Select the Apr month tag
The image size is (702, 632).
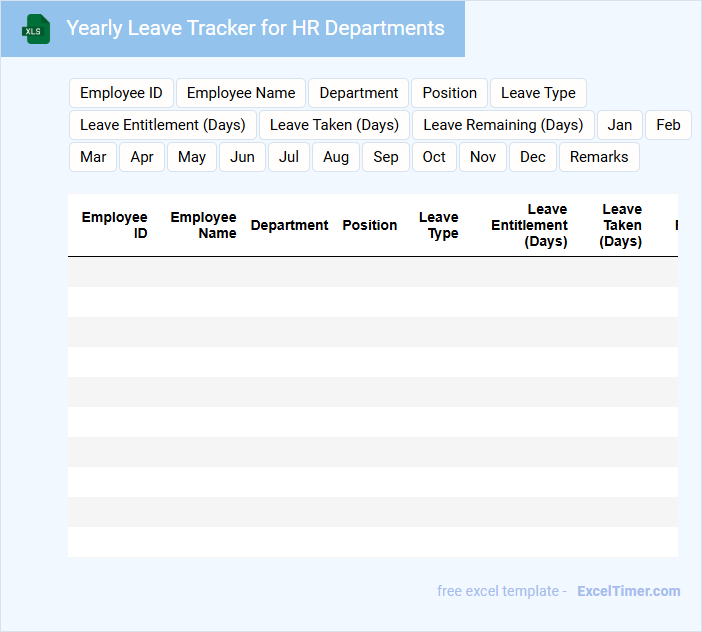click(142, 157)
